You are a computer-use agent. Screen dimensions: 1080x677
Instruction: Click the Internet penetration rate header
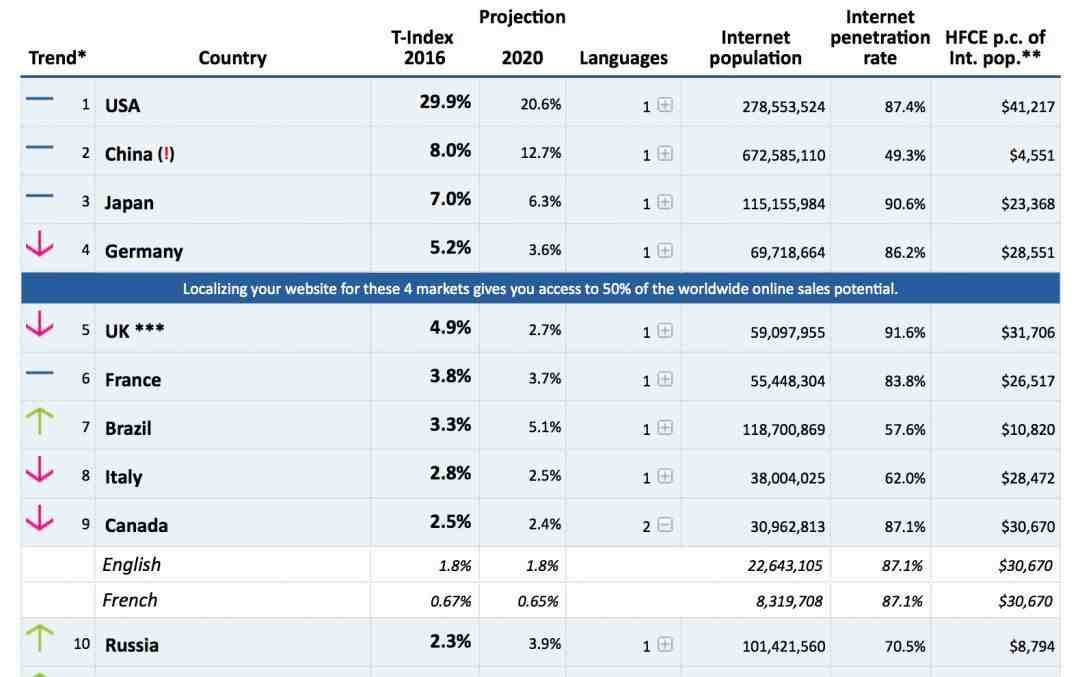pos(880,37)
